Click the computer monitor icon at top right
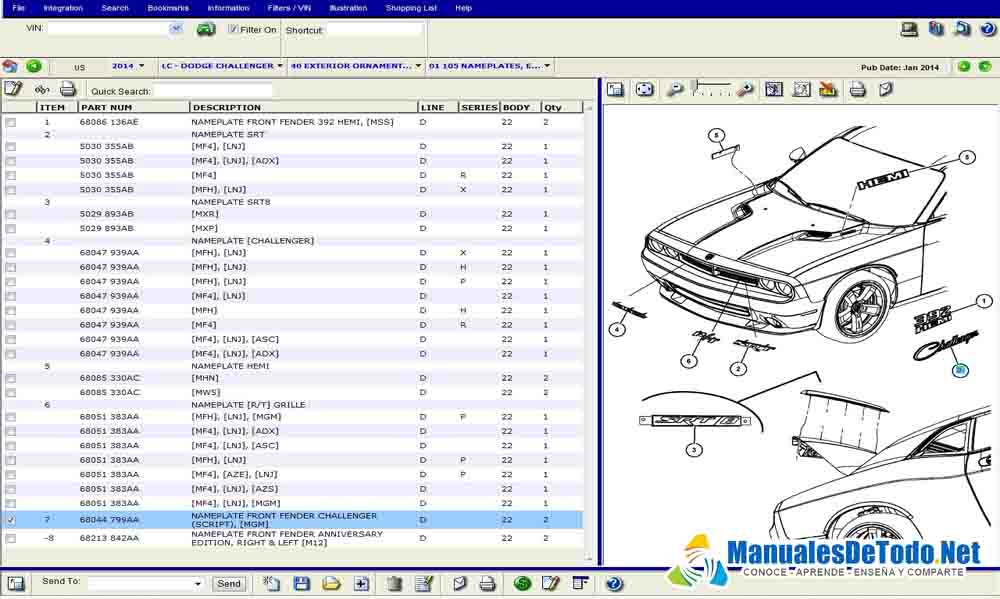Viewport: 1000px width, 599px height. pyautogui.click(x=909, y=29)
